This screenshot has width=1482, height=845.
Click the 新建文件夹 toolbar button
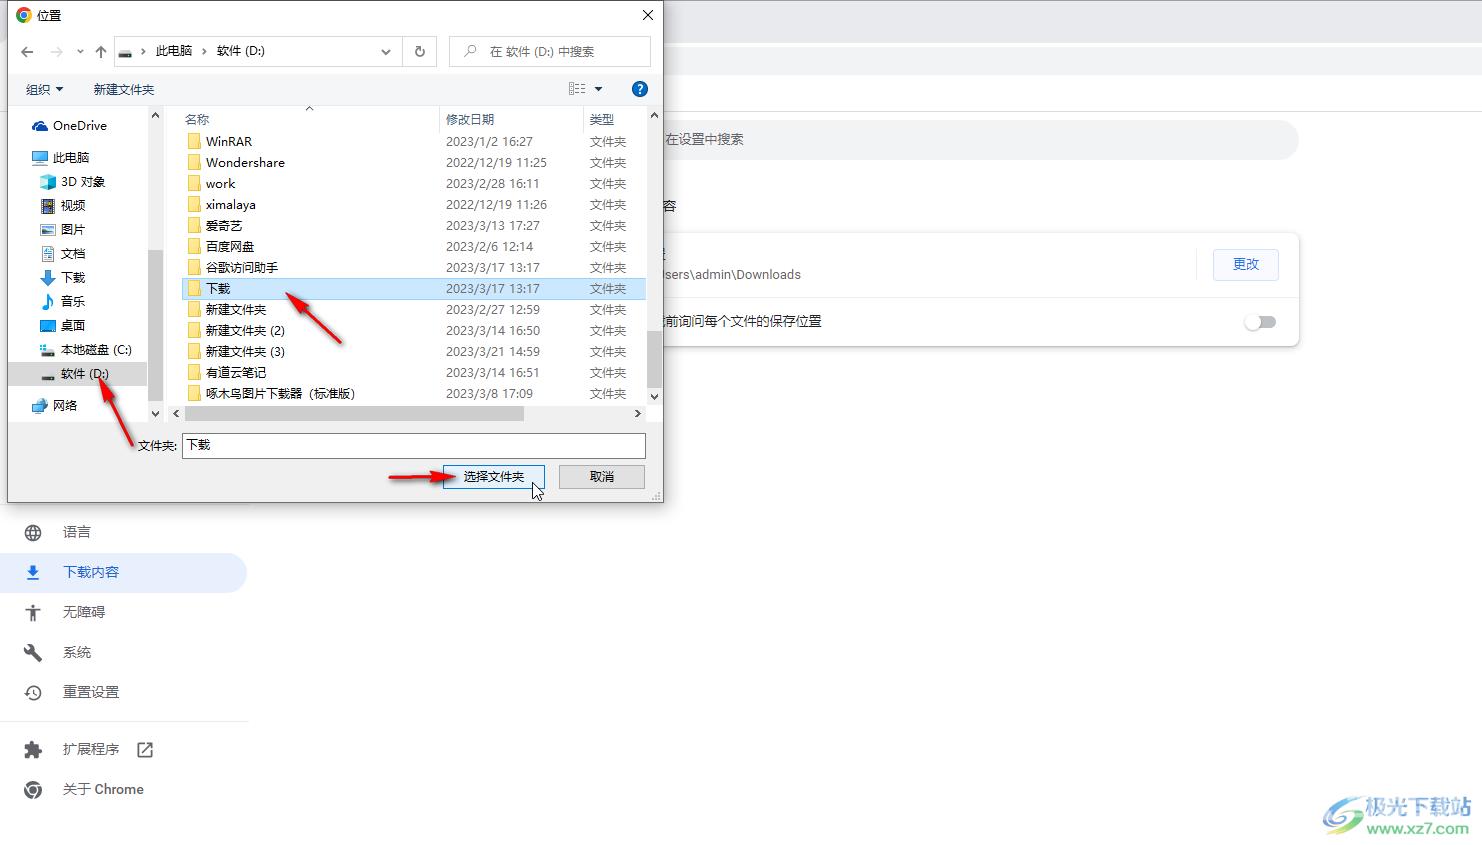[124, 89]
